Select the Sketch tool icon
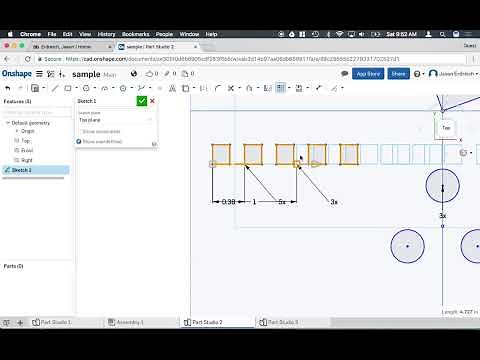 [35, 88]
